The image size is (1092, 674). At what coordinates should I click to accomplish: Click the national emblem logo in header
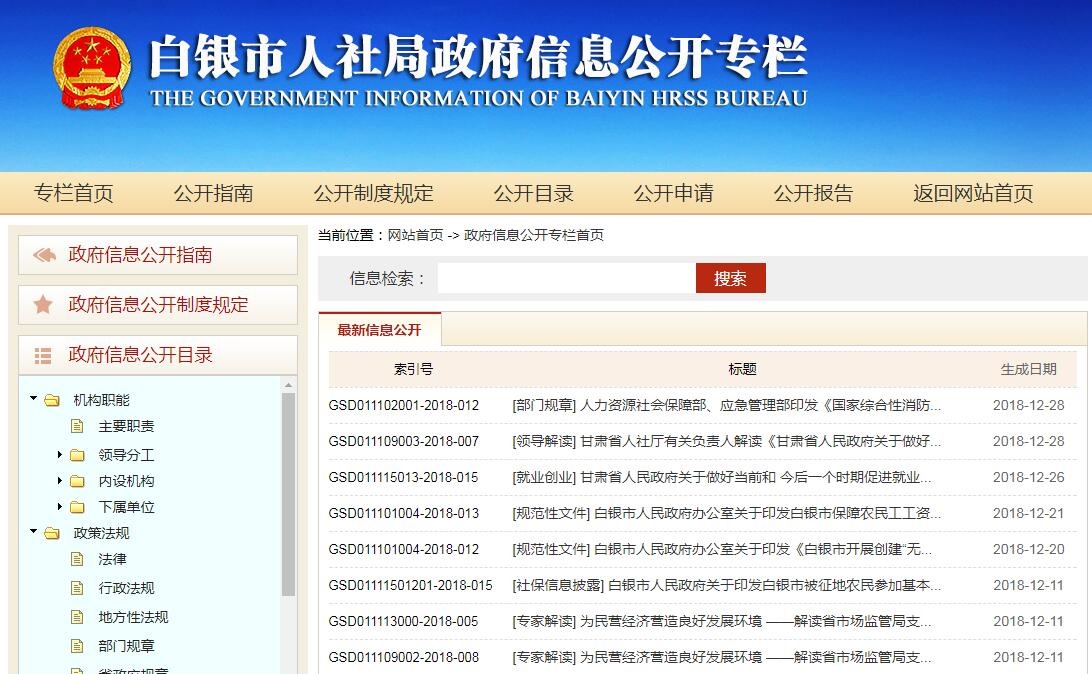pyautogui.click(x=91, y=68)
